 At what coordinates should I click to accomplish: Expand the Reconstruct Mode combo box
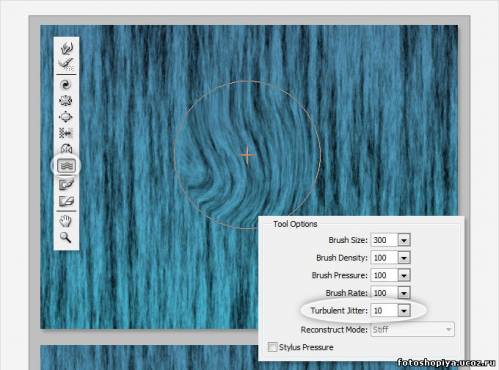pos(412,330)
